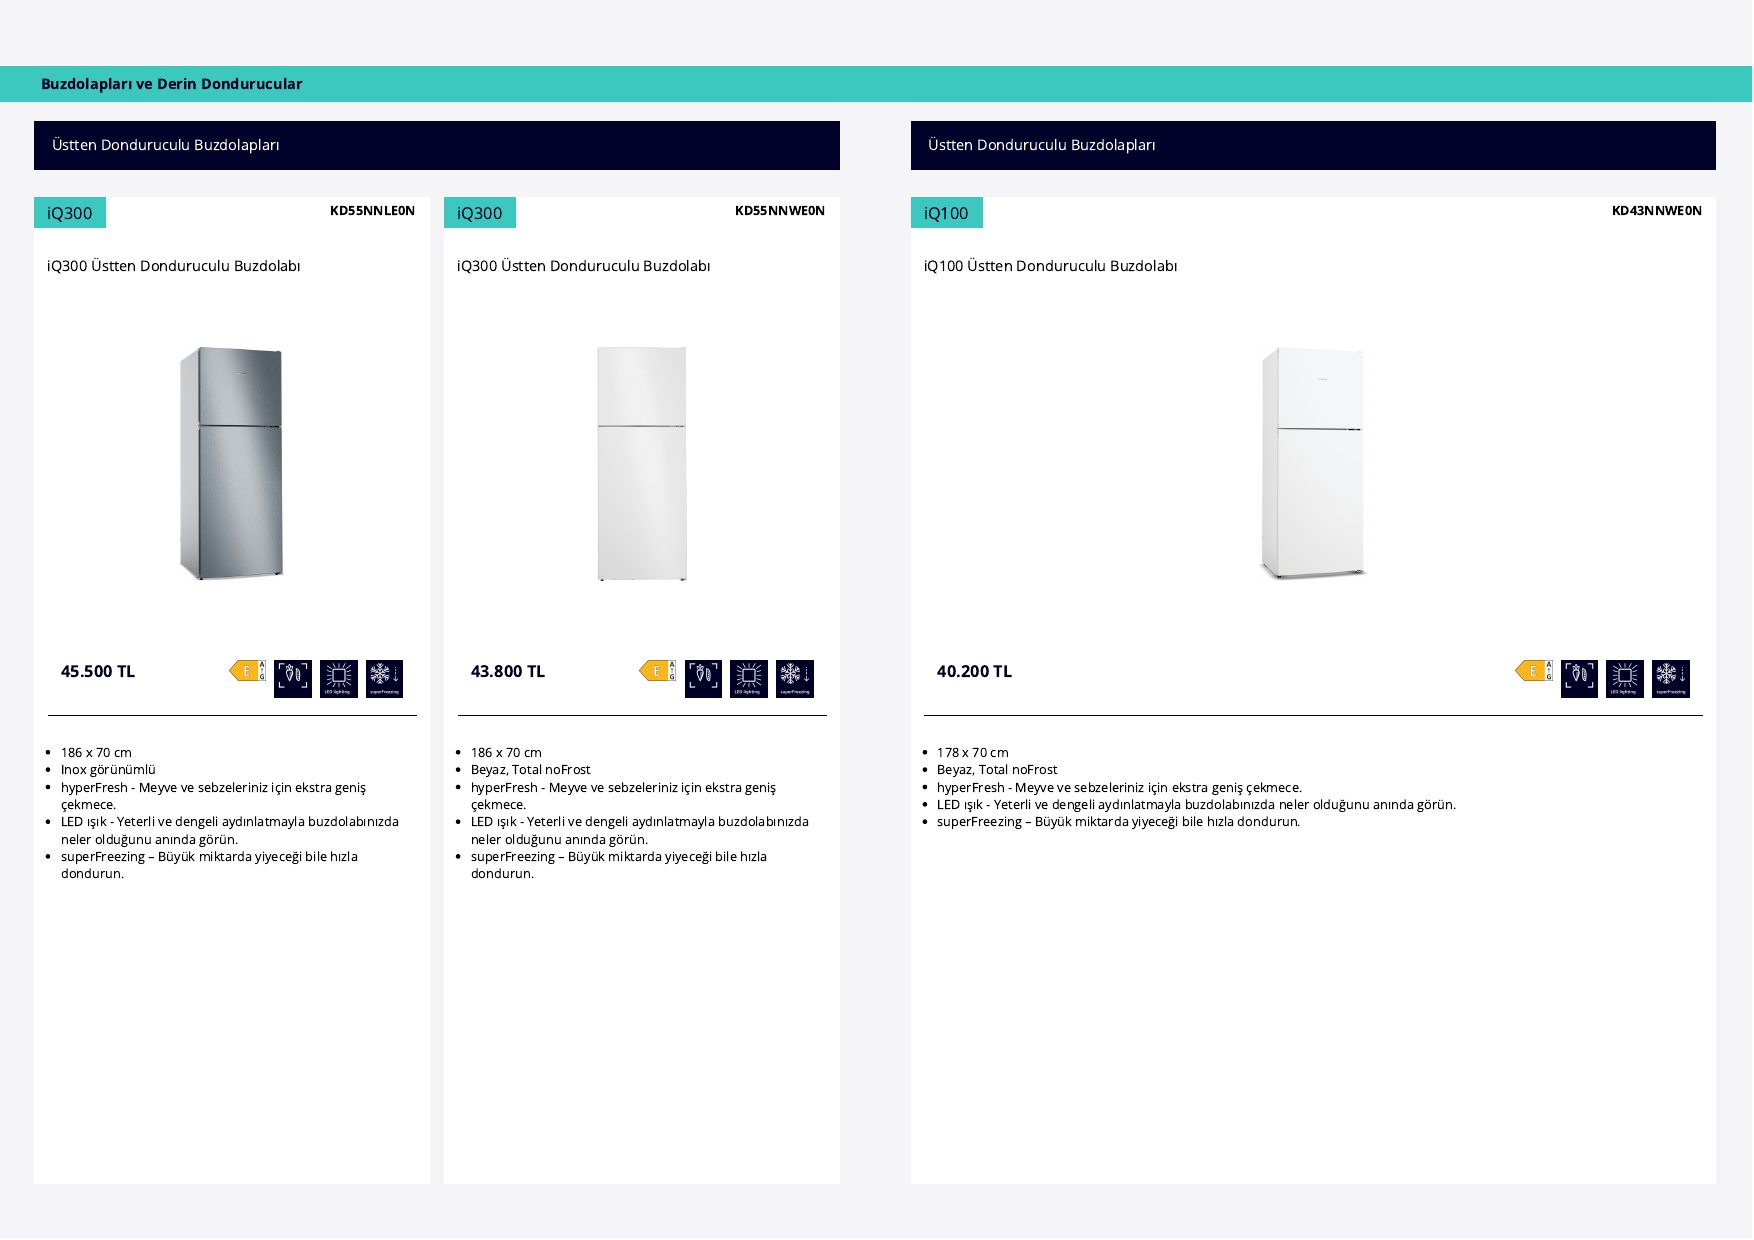The height and width of the screenshot is (1240, 1754).
Task: Click the energy label E icon for KD55NNLE0N
Action: click(x=248, y=671)
